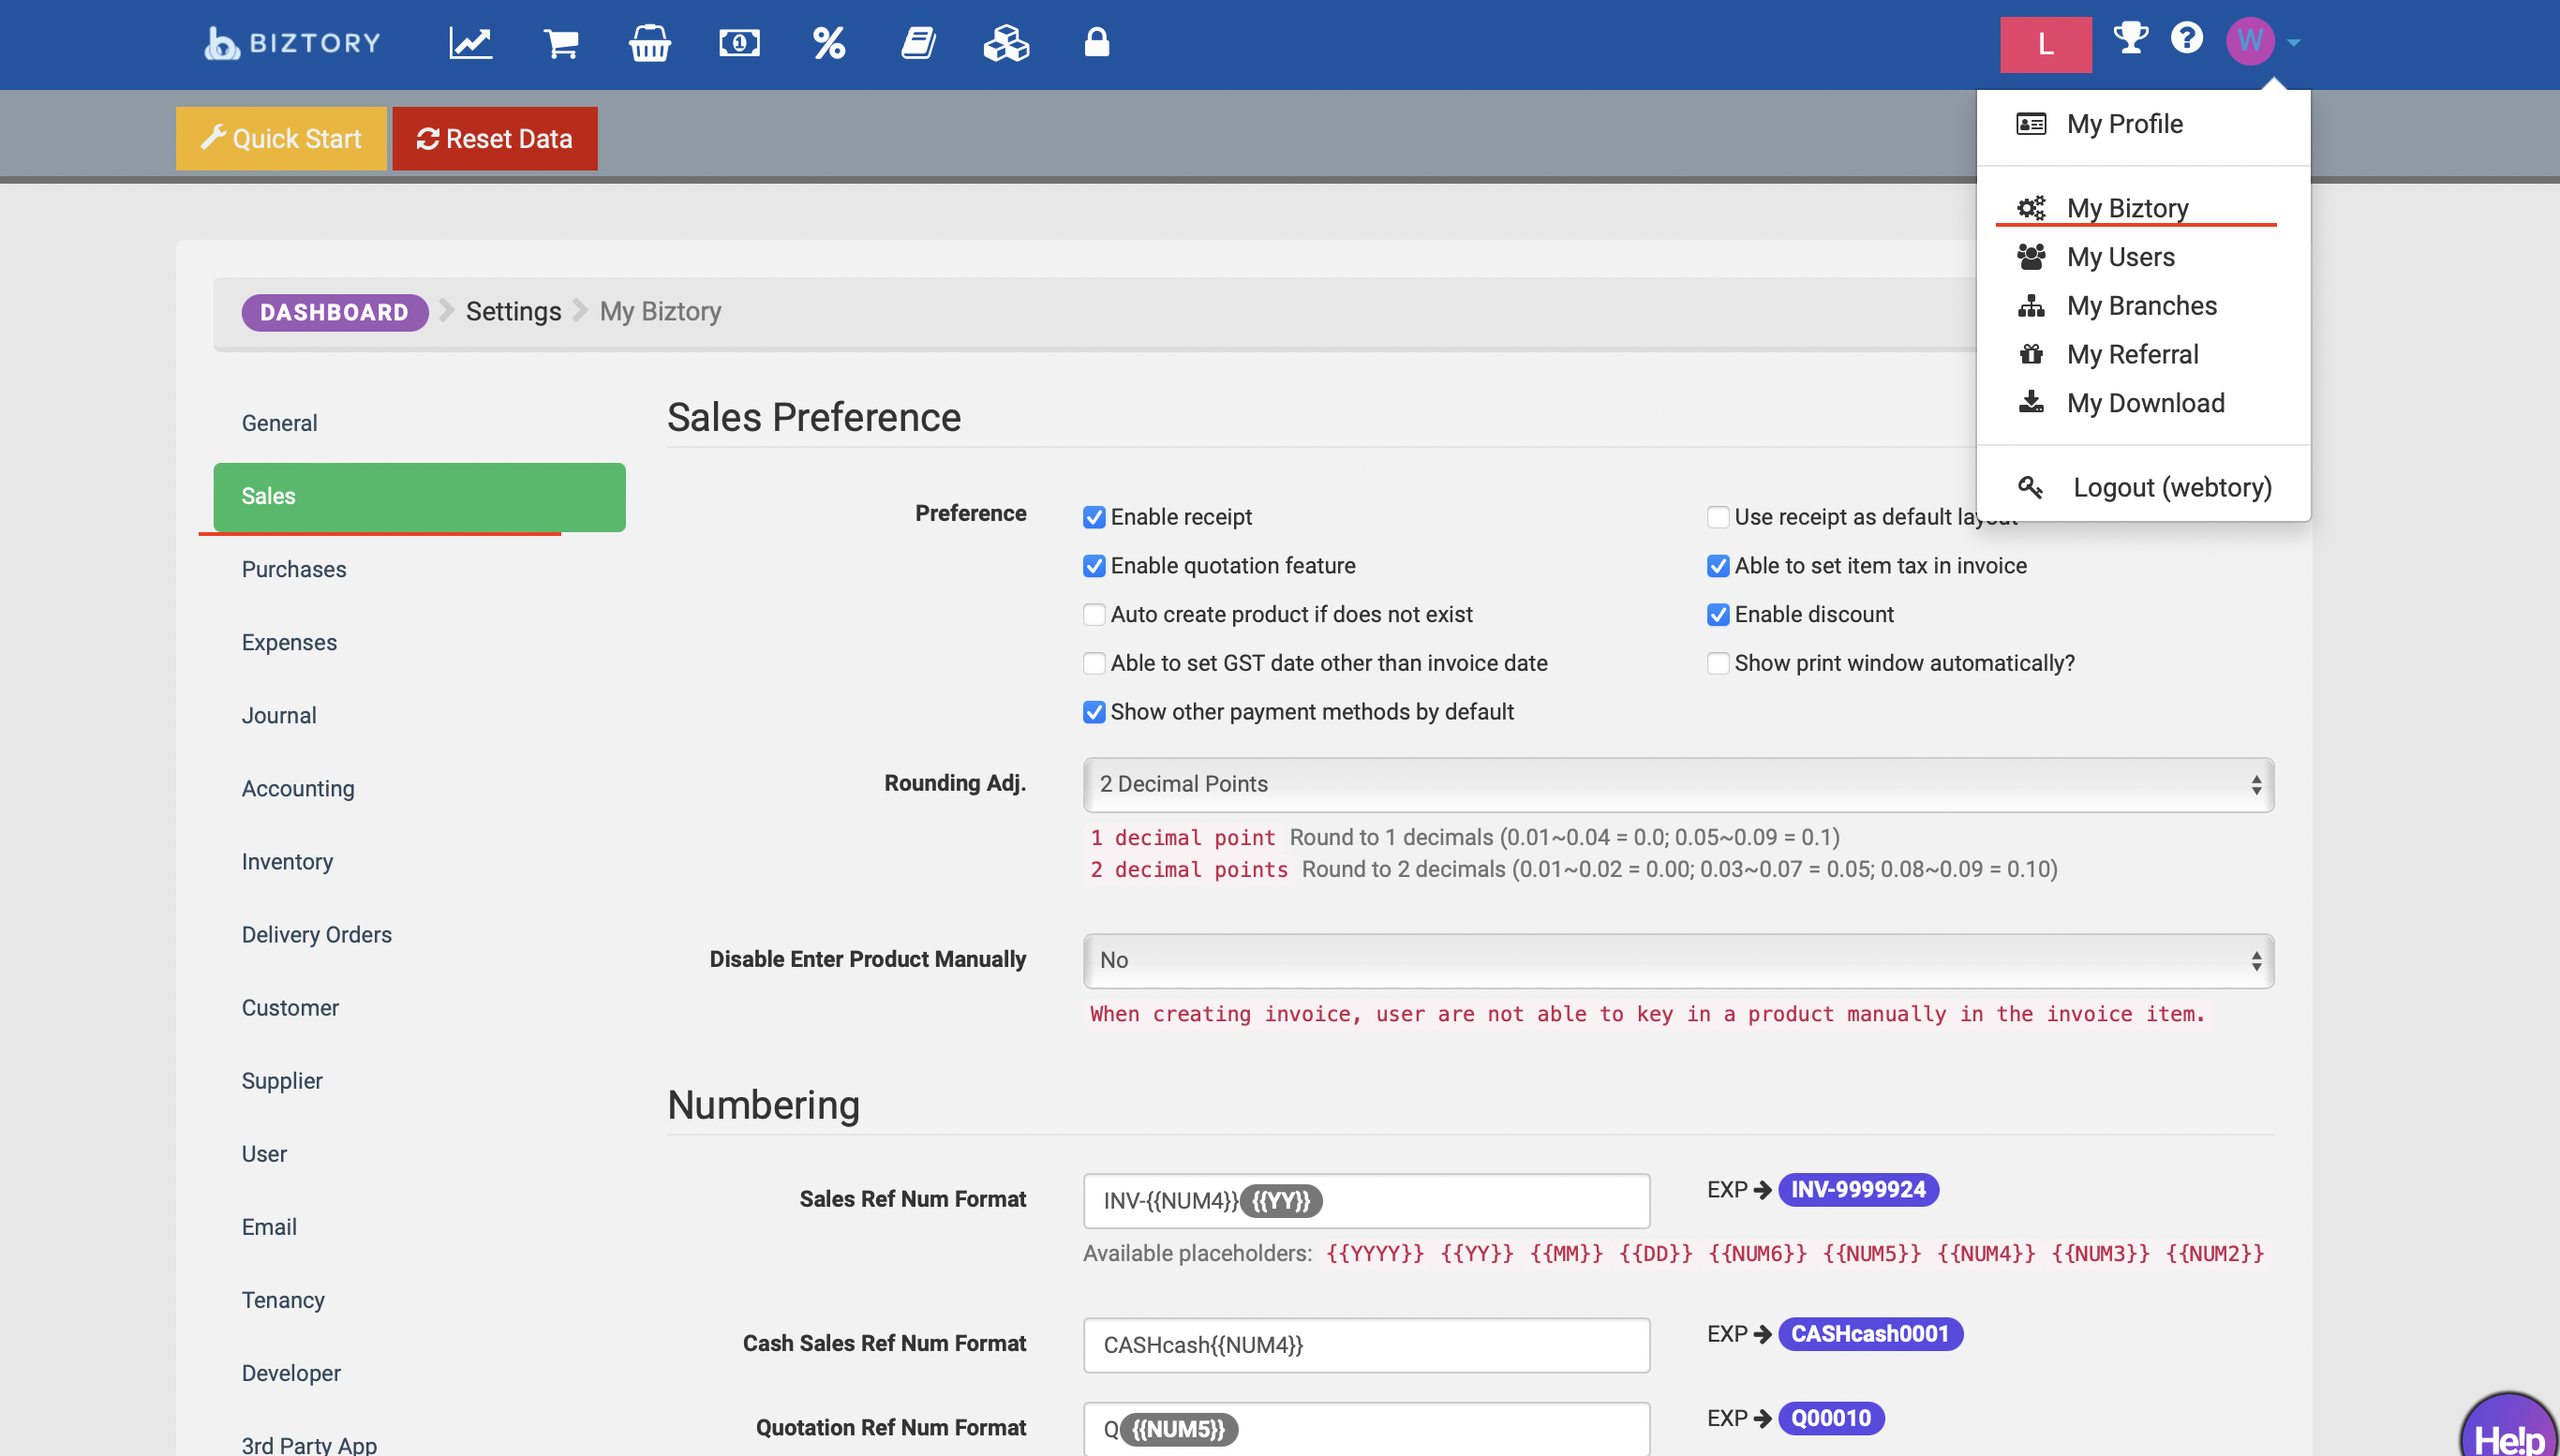Screen dimensions: 2560x1456
Task: Expand Disable Enter Product Manually dropdown
Action: coord(1678,960)
